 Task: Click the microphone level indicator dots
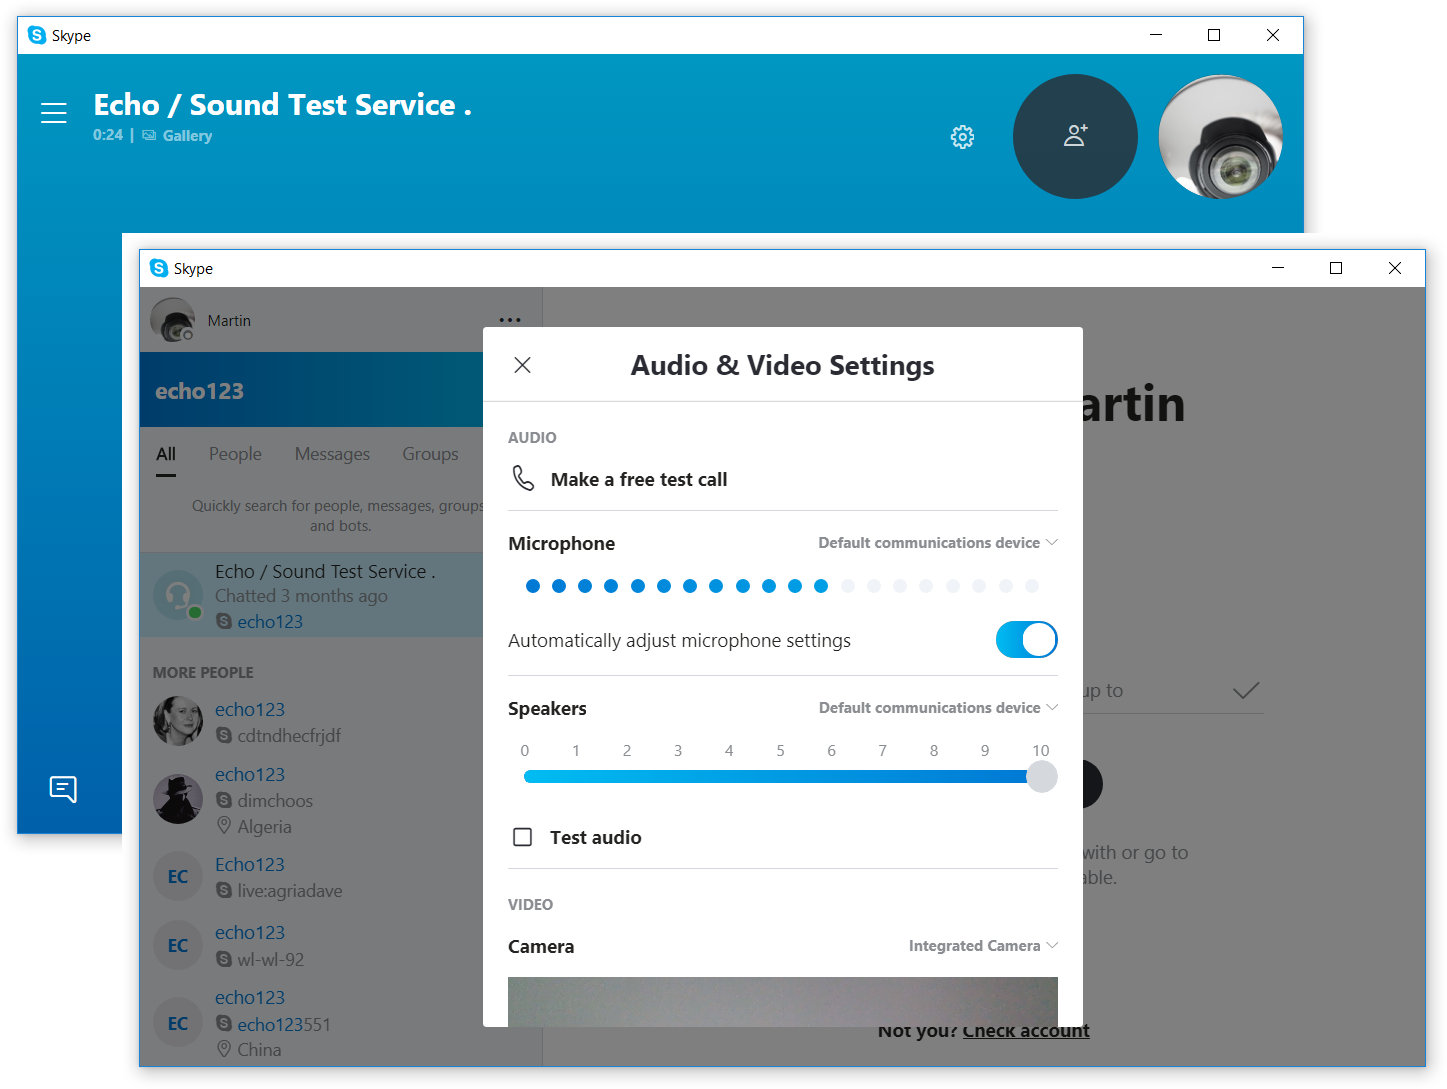tap(782, 586)
